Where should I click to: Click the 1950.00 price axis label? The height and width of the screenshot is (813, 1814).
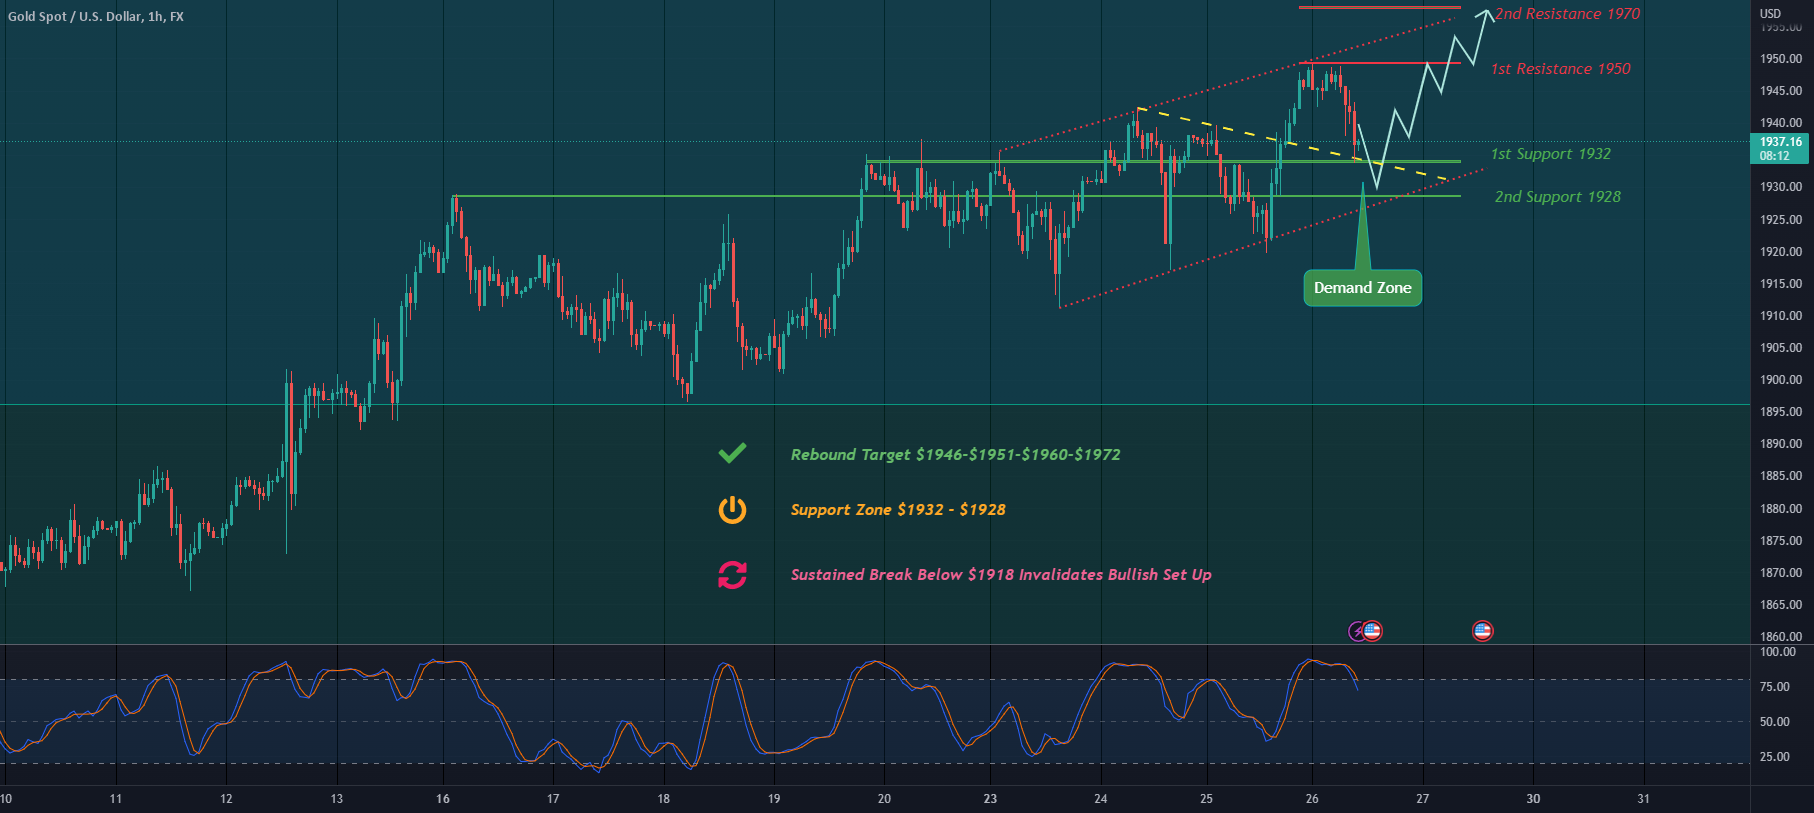pos(1781,59)
